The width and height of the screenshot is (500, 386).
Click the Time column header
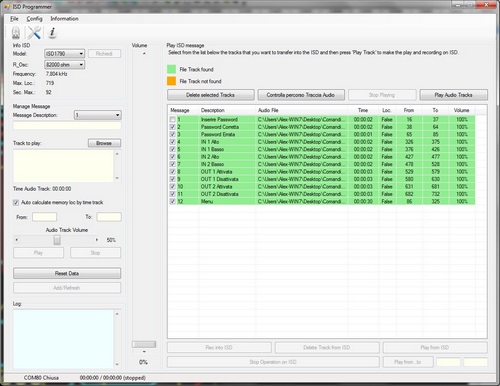[x=363, y=110]
